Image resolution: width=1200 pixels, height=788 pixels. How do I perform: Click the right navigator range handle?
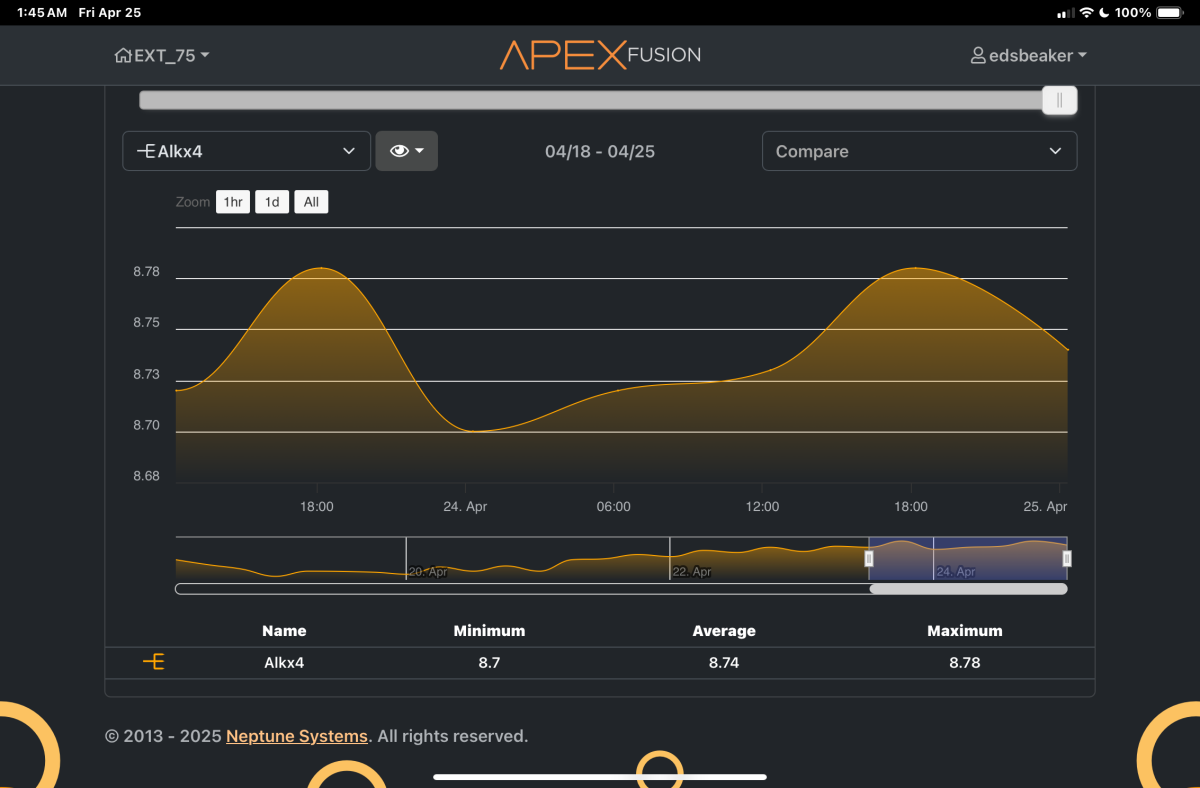click(x=1067, y=558)
